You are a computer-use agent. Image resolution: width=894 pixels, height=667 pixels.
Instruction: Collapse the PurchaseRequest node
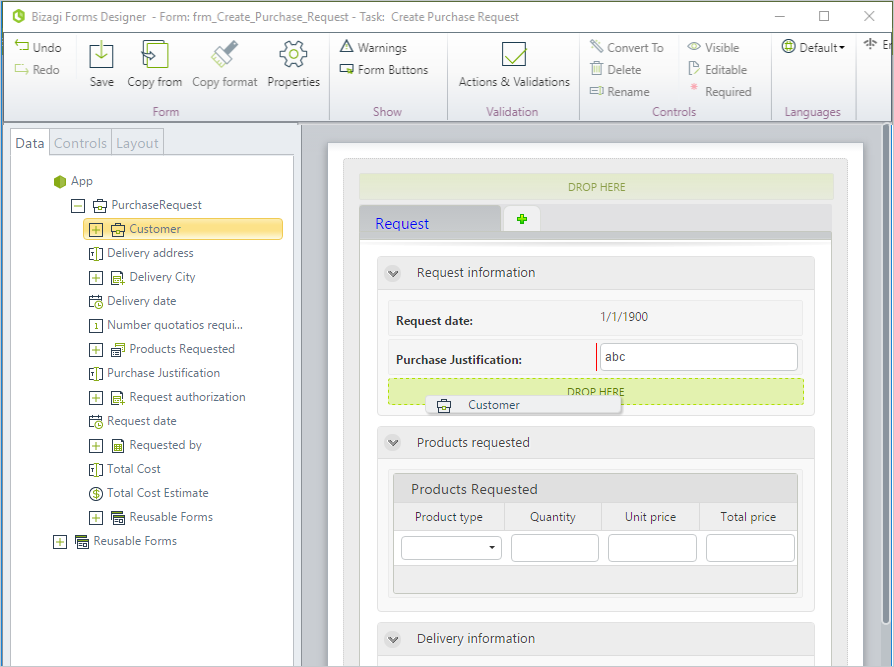coord(78,205)
